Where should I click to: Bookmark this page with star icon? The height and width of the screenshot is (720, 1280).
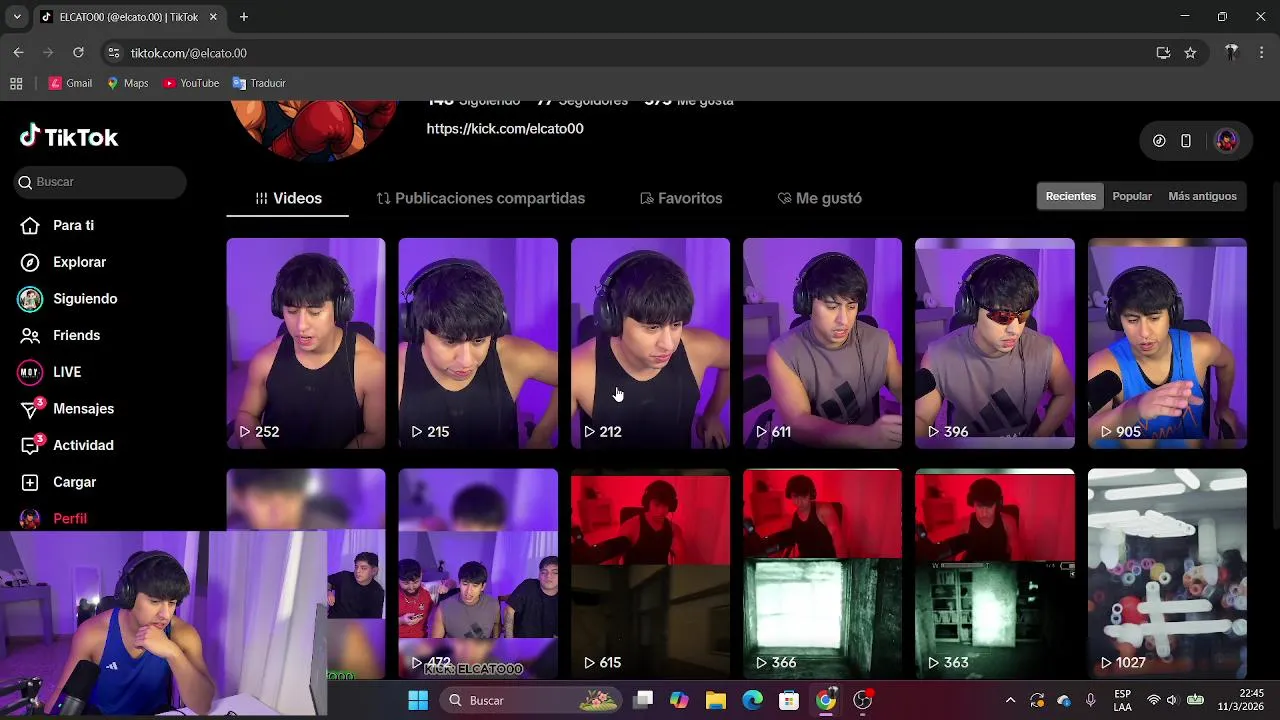coord(1190,53)
